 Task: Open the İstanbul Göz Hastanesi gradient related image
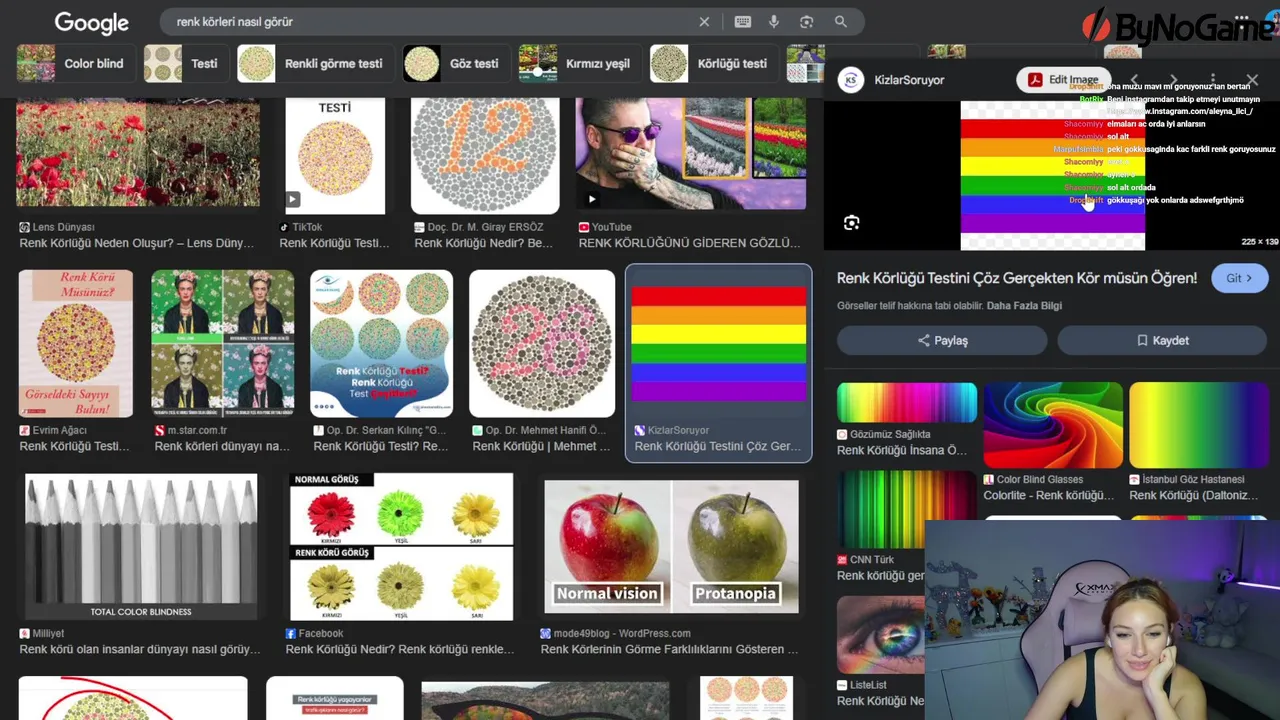[1198, 425]
